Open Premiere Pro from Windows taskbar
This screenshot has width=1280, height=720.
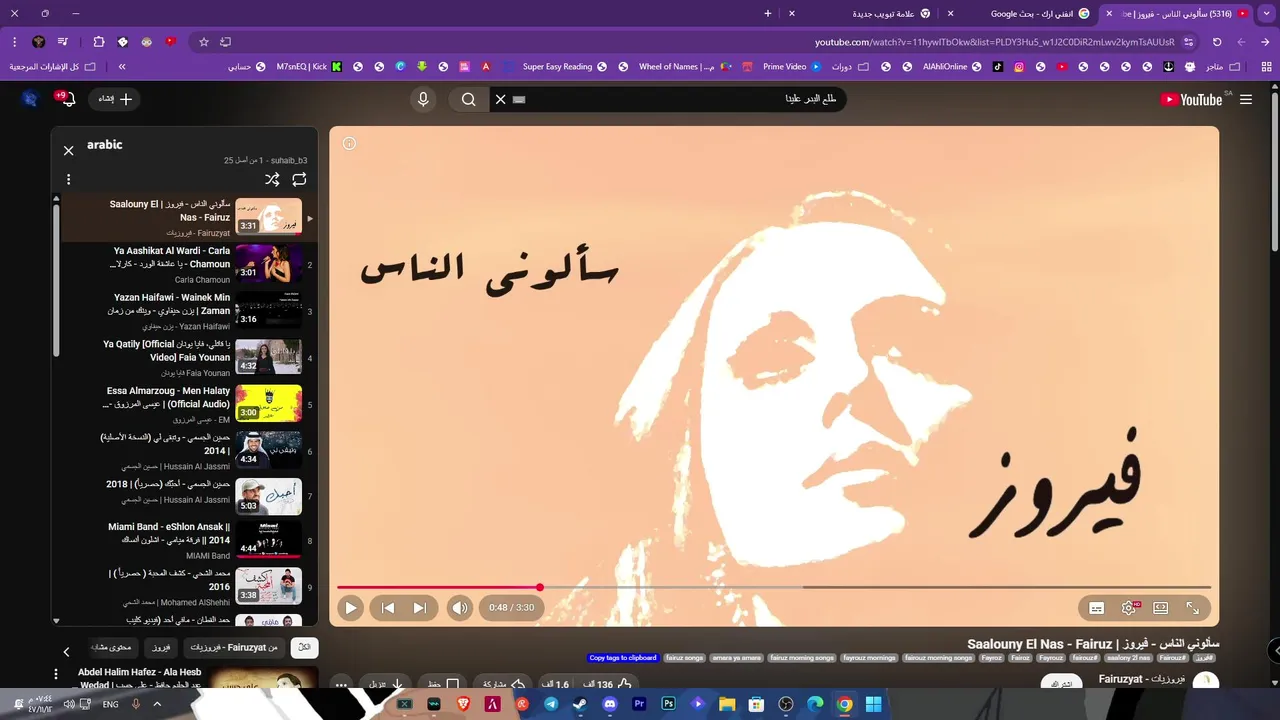point(639,704)
